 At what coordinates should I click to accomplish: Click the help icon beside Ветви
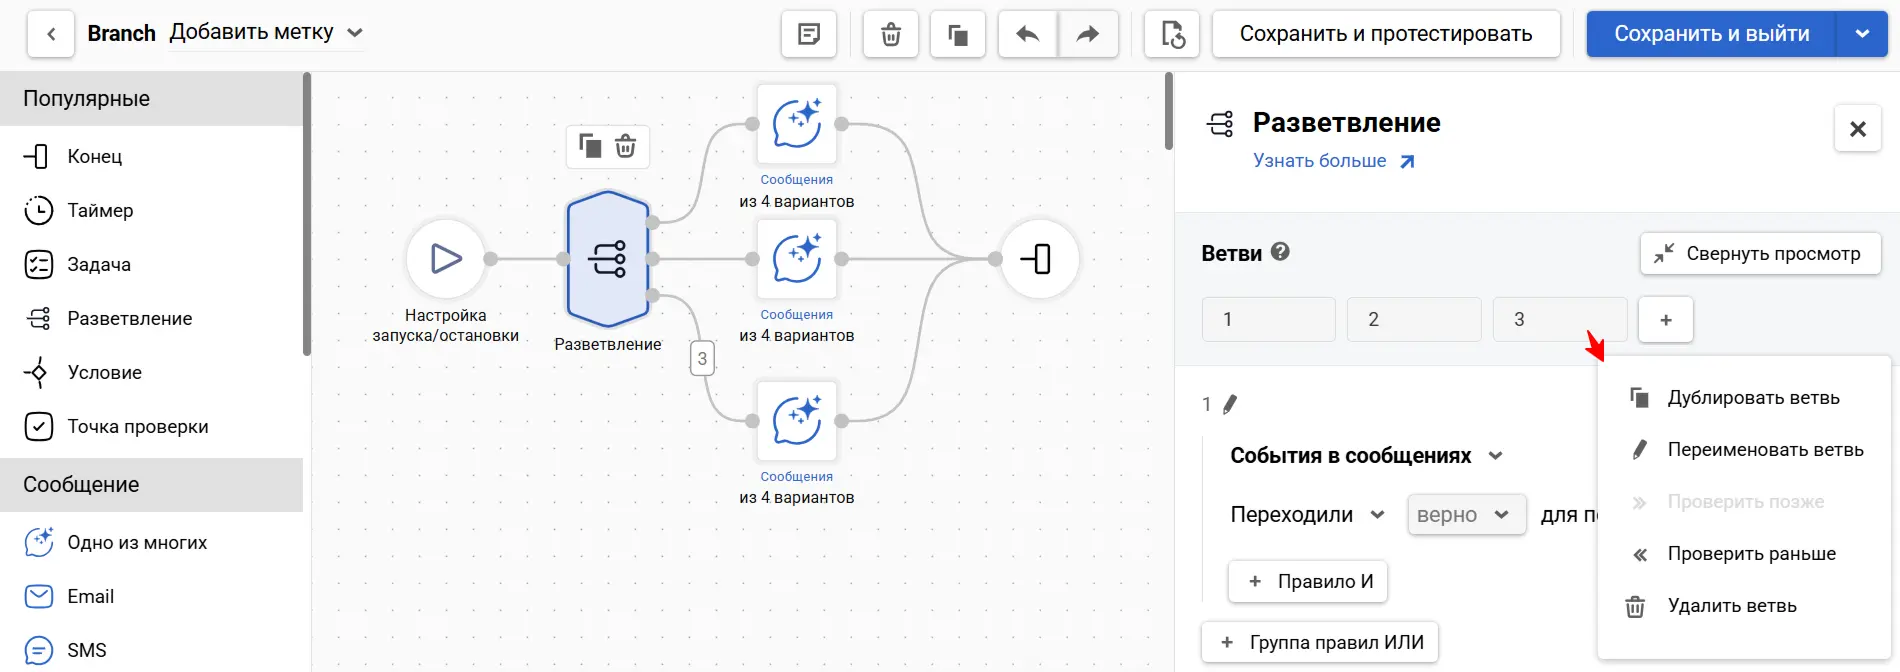[1280, 252]
